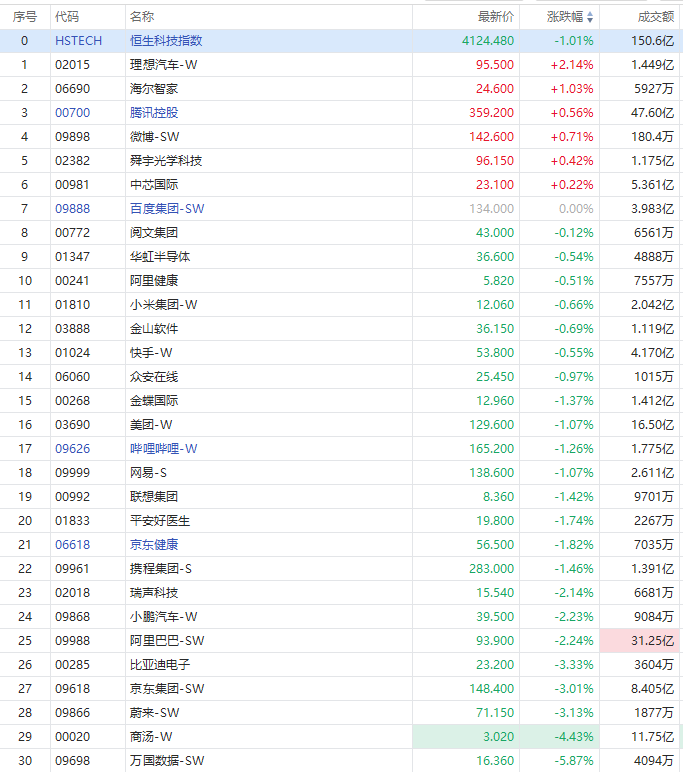
Task: Open stock code 09626 link
Action: pyautogui.click(x=72, y=449)
